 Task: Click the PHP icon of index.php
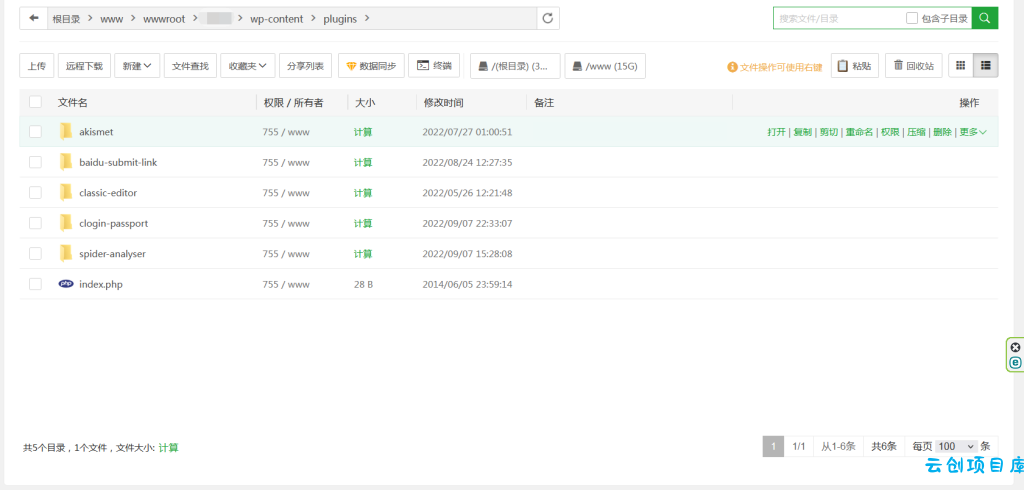pos(66,284)
